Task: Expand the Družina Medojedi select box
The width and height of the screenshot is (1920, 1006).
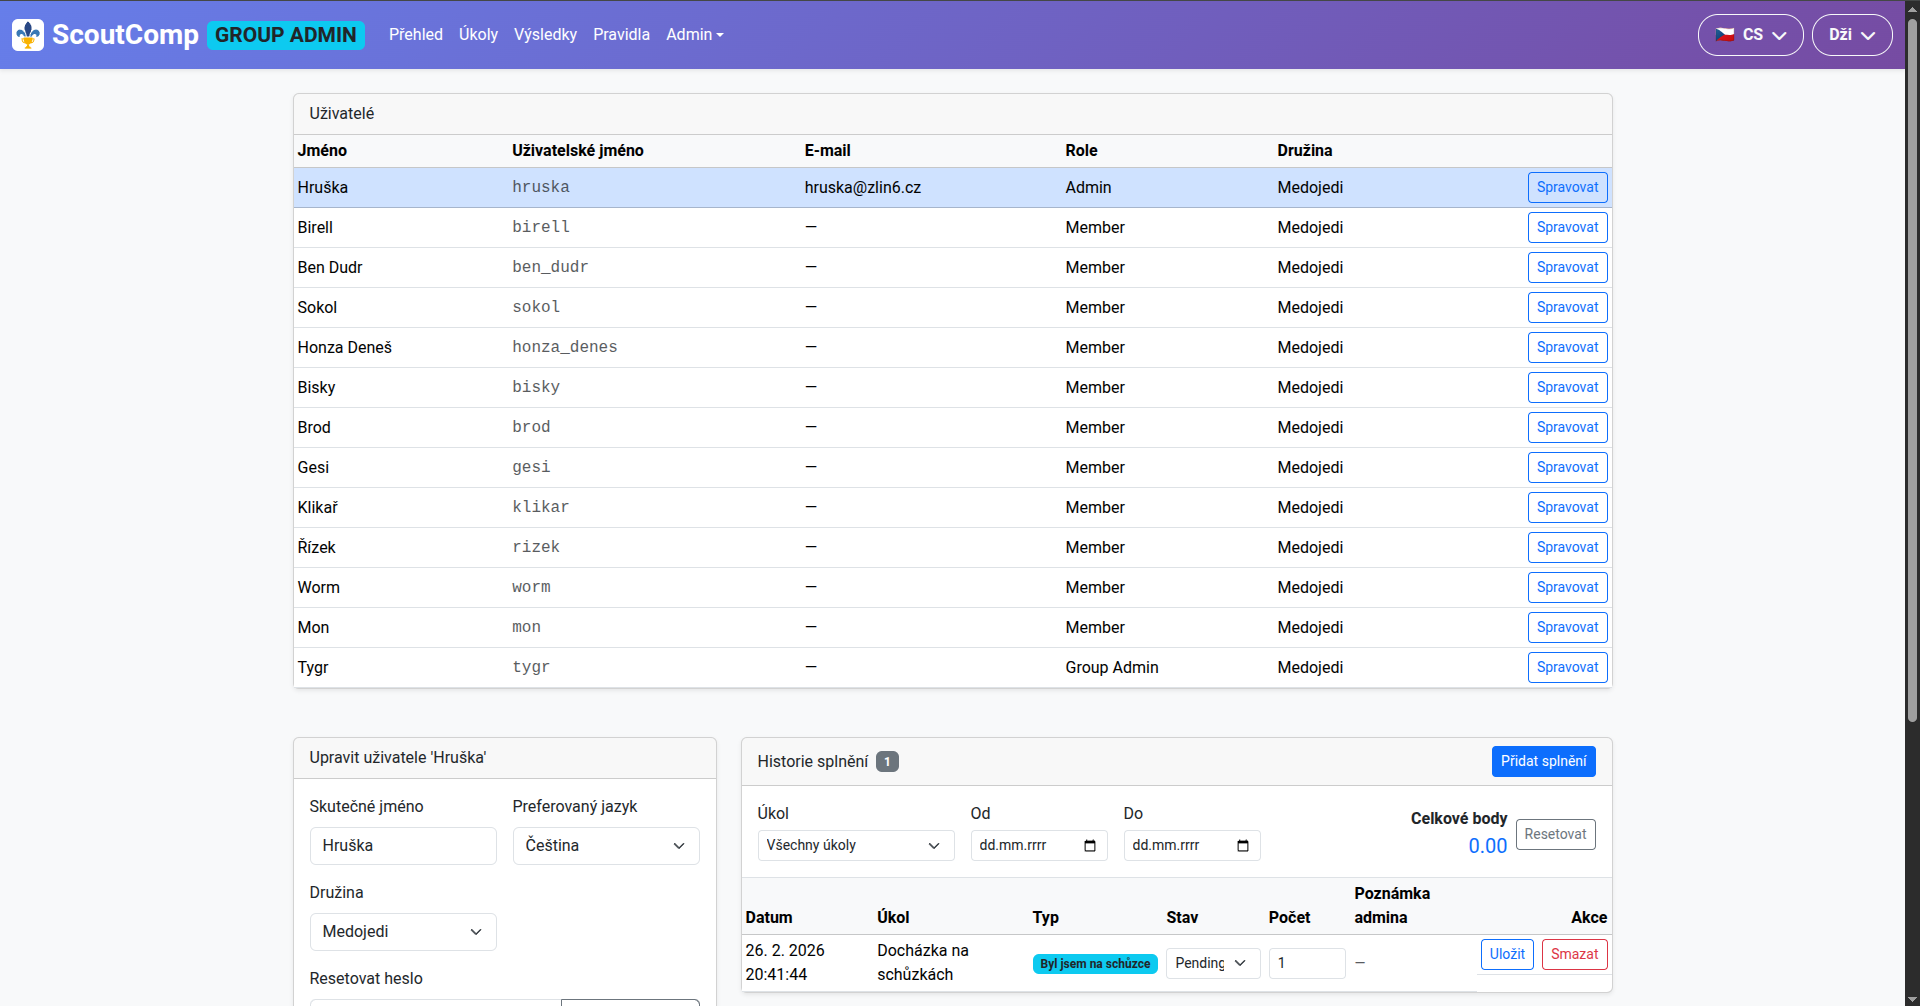Action: [x=402, y=932]
